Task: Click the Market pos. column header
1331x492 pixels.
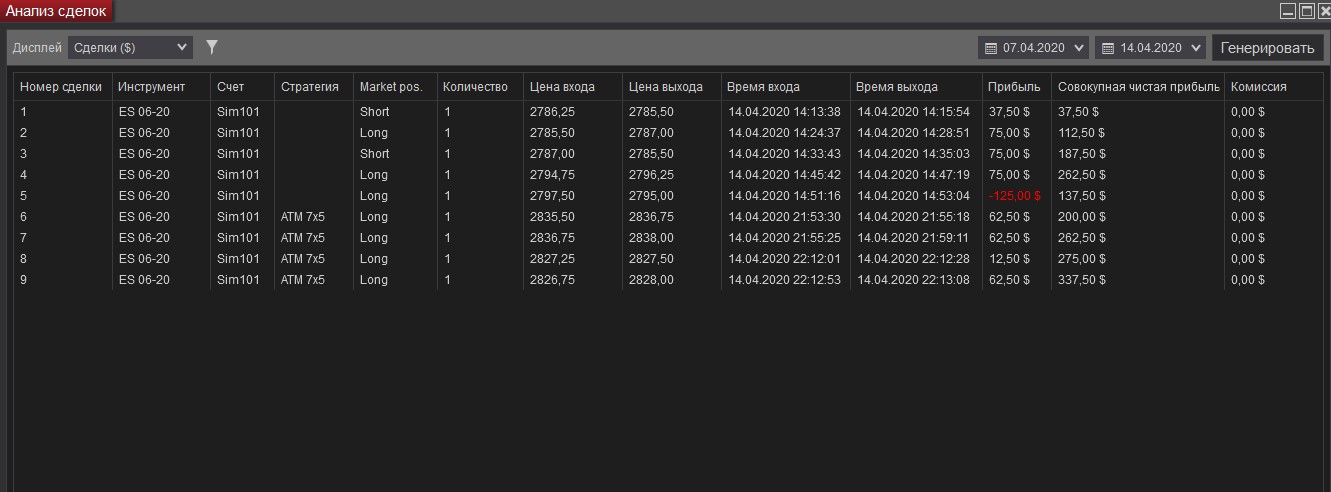Action: pos(391,87)
